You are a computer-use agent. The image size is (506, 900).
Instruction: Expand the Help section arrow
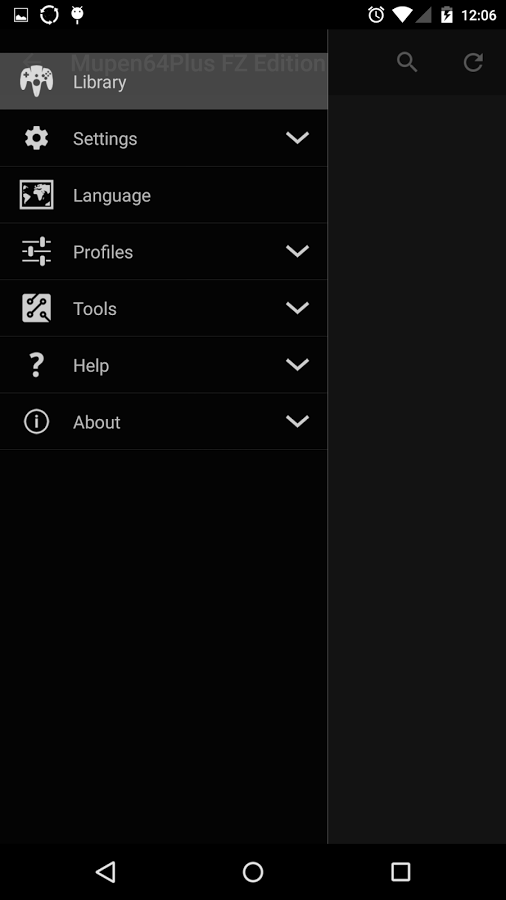(297, 364)
